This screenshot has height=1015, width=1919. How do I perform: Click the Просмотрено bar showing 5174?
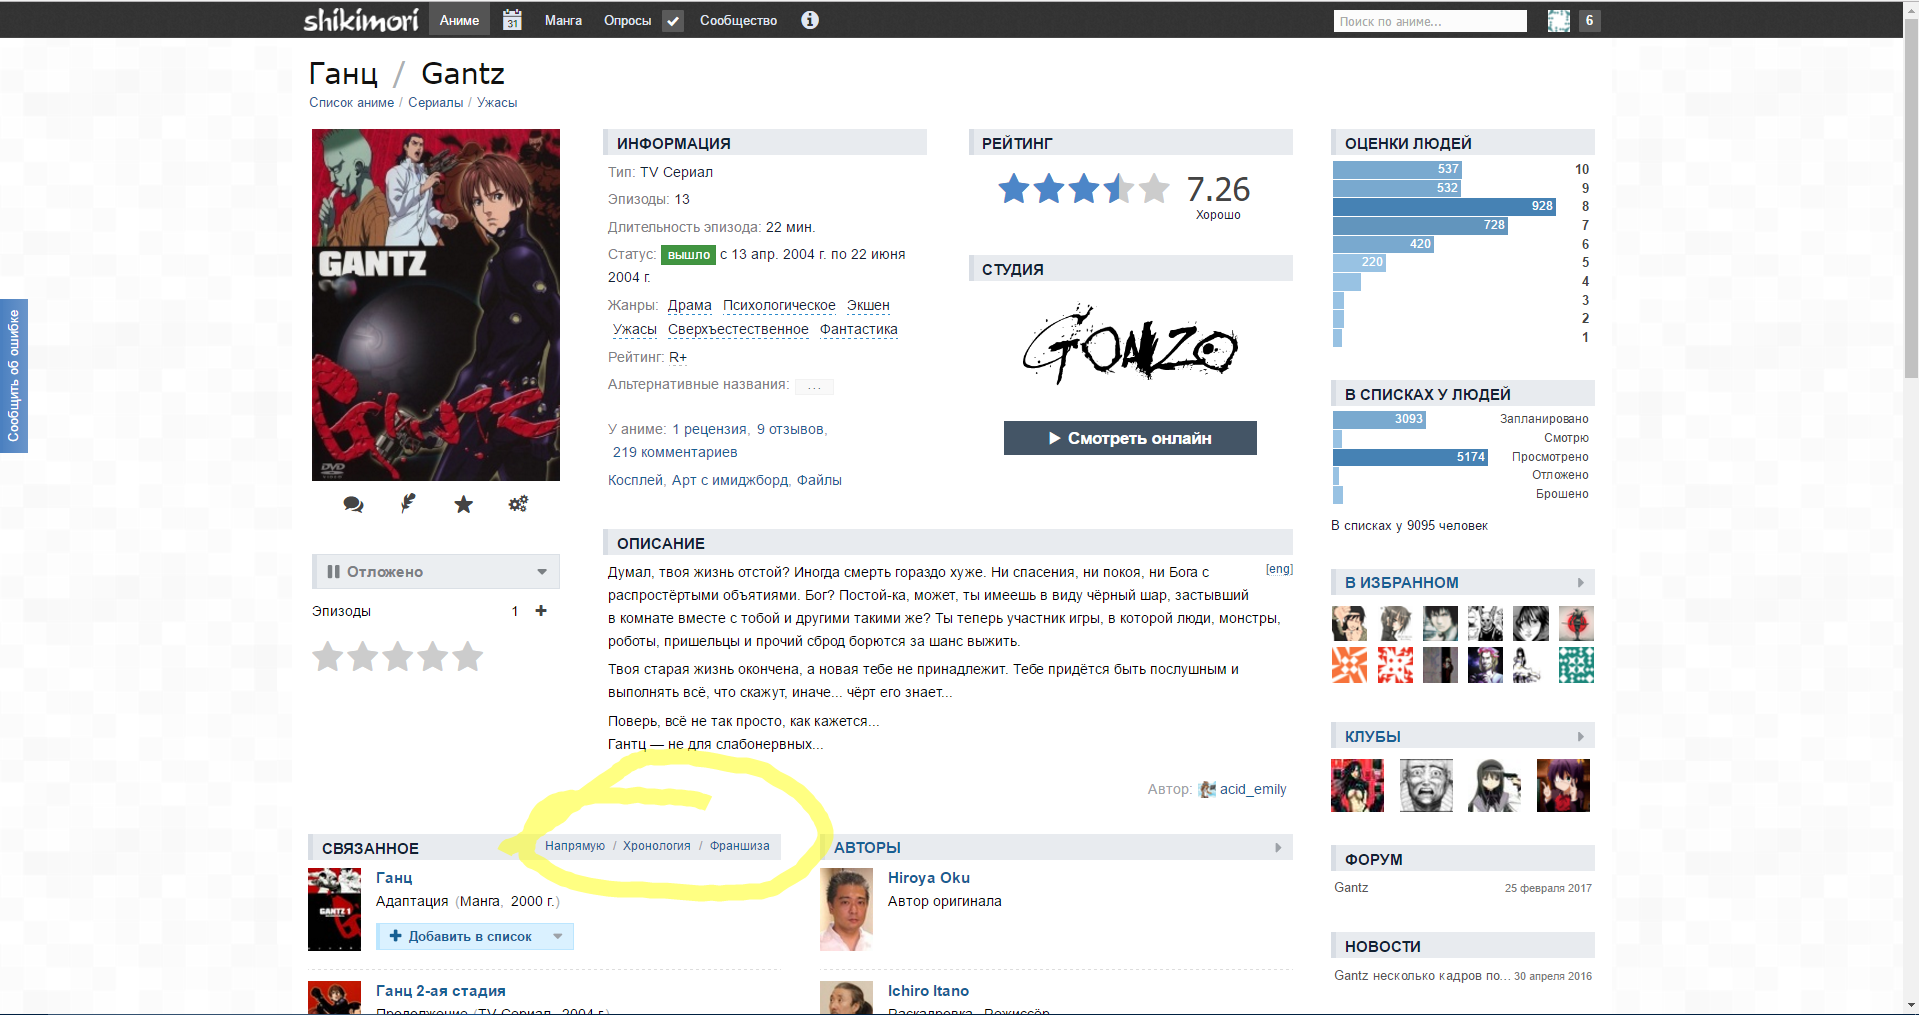pyautogui.click(x=1411, y=457)
